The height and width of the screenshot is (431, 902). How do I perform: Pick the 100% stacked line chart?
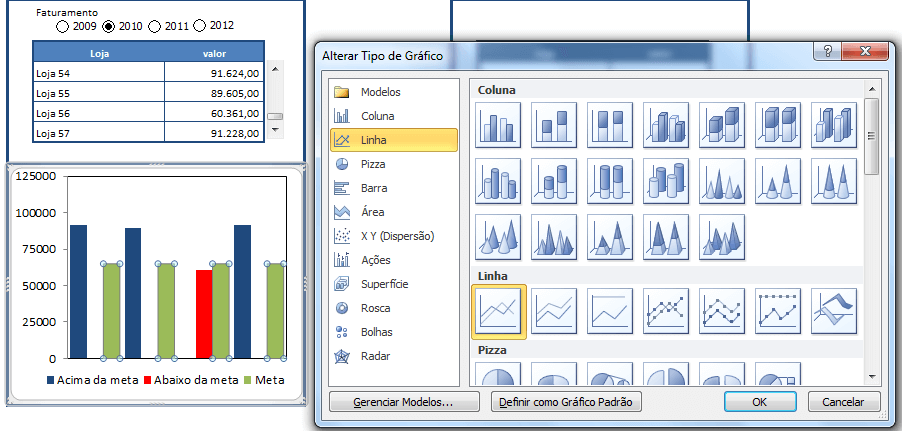click(x=610, y=311)
